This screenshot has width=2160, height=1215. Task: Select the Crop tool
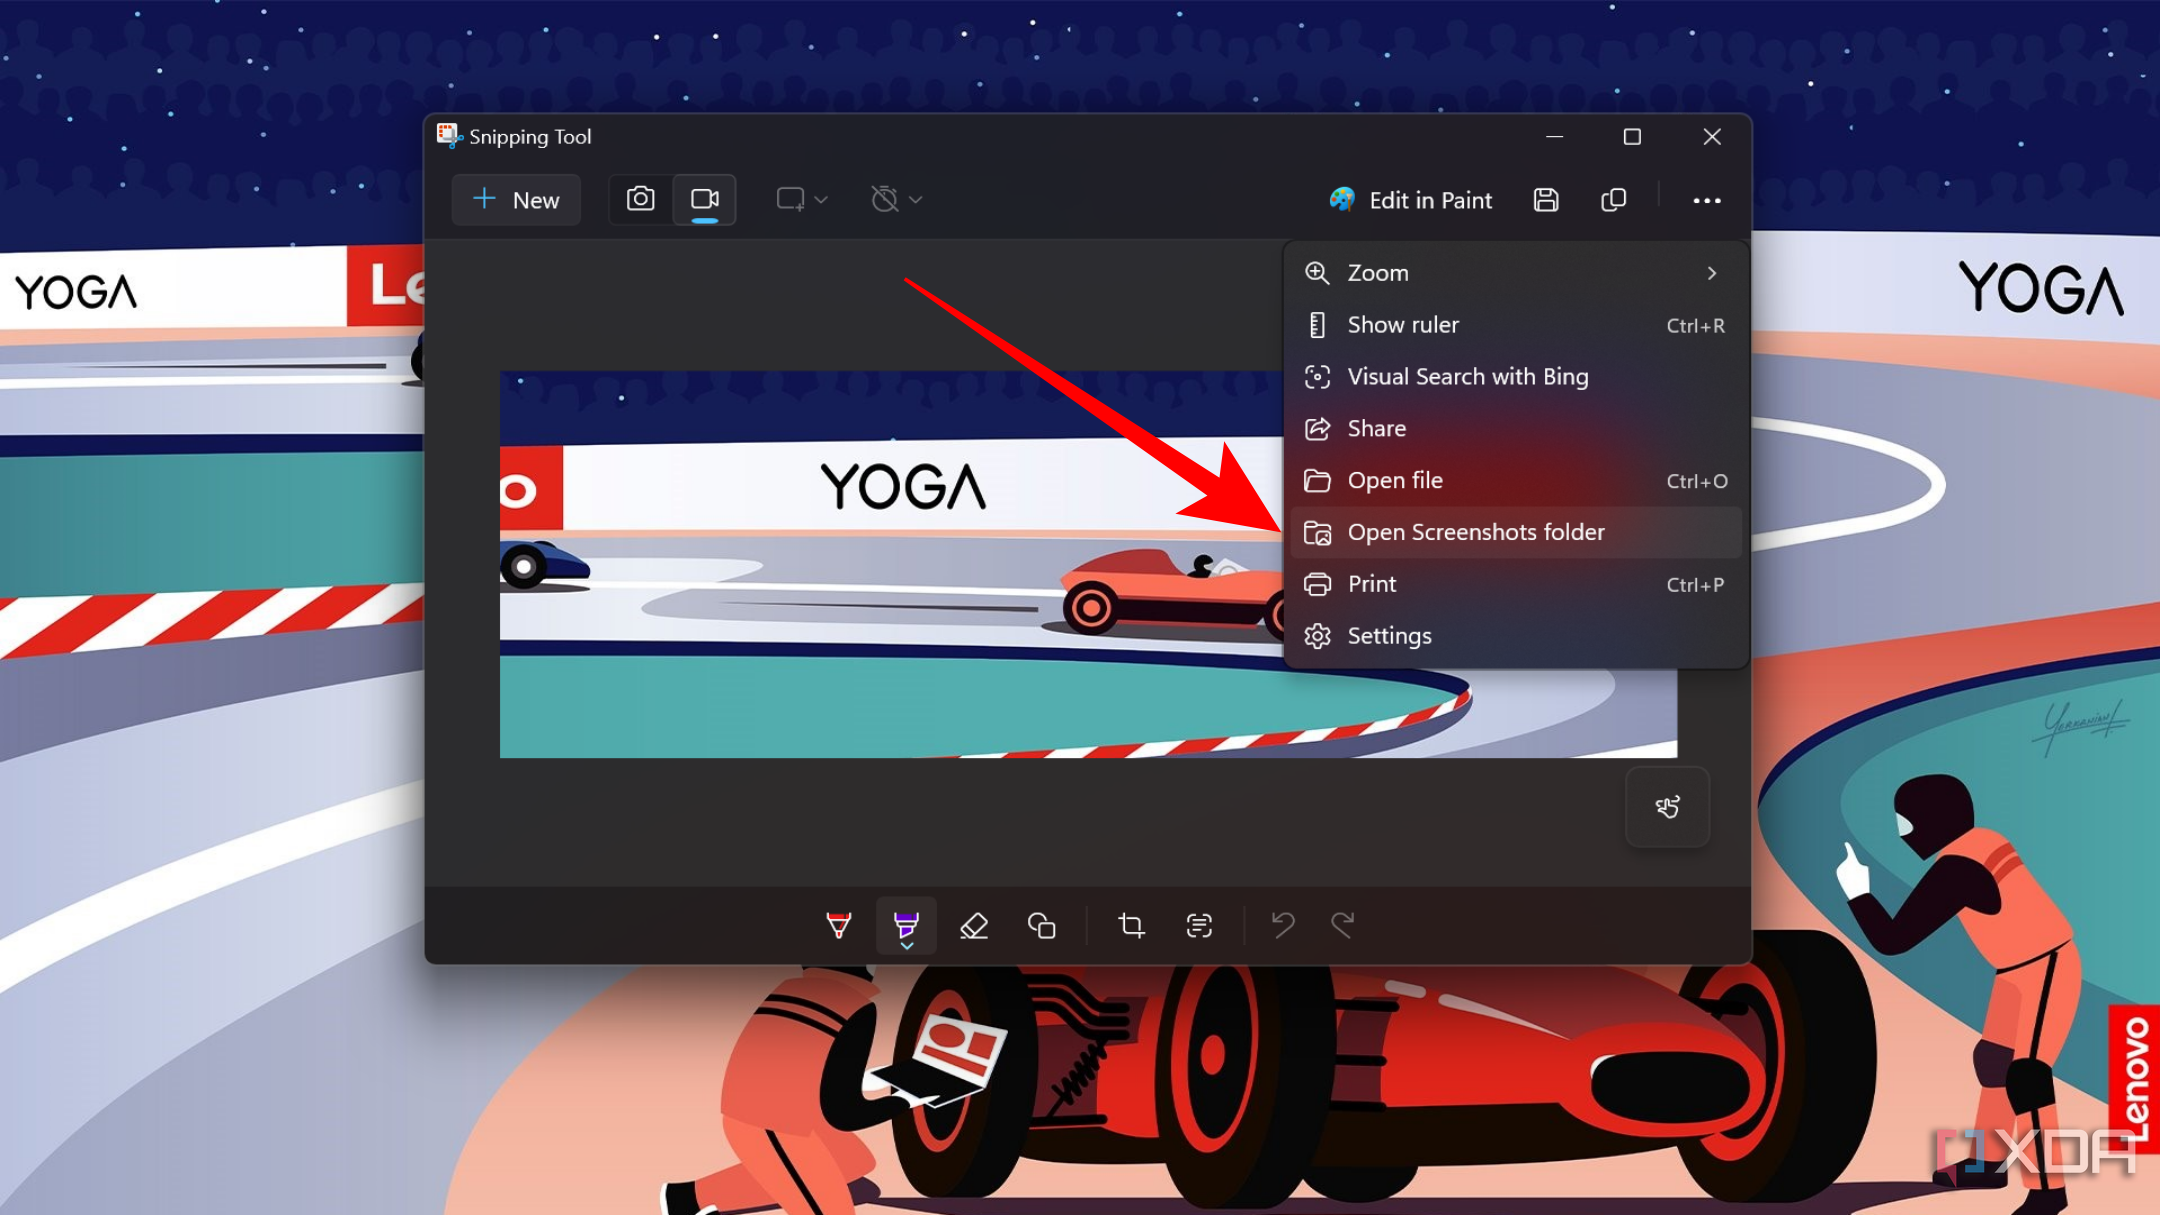point(1130,926)
